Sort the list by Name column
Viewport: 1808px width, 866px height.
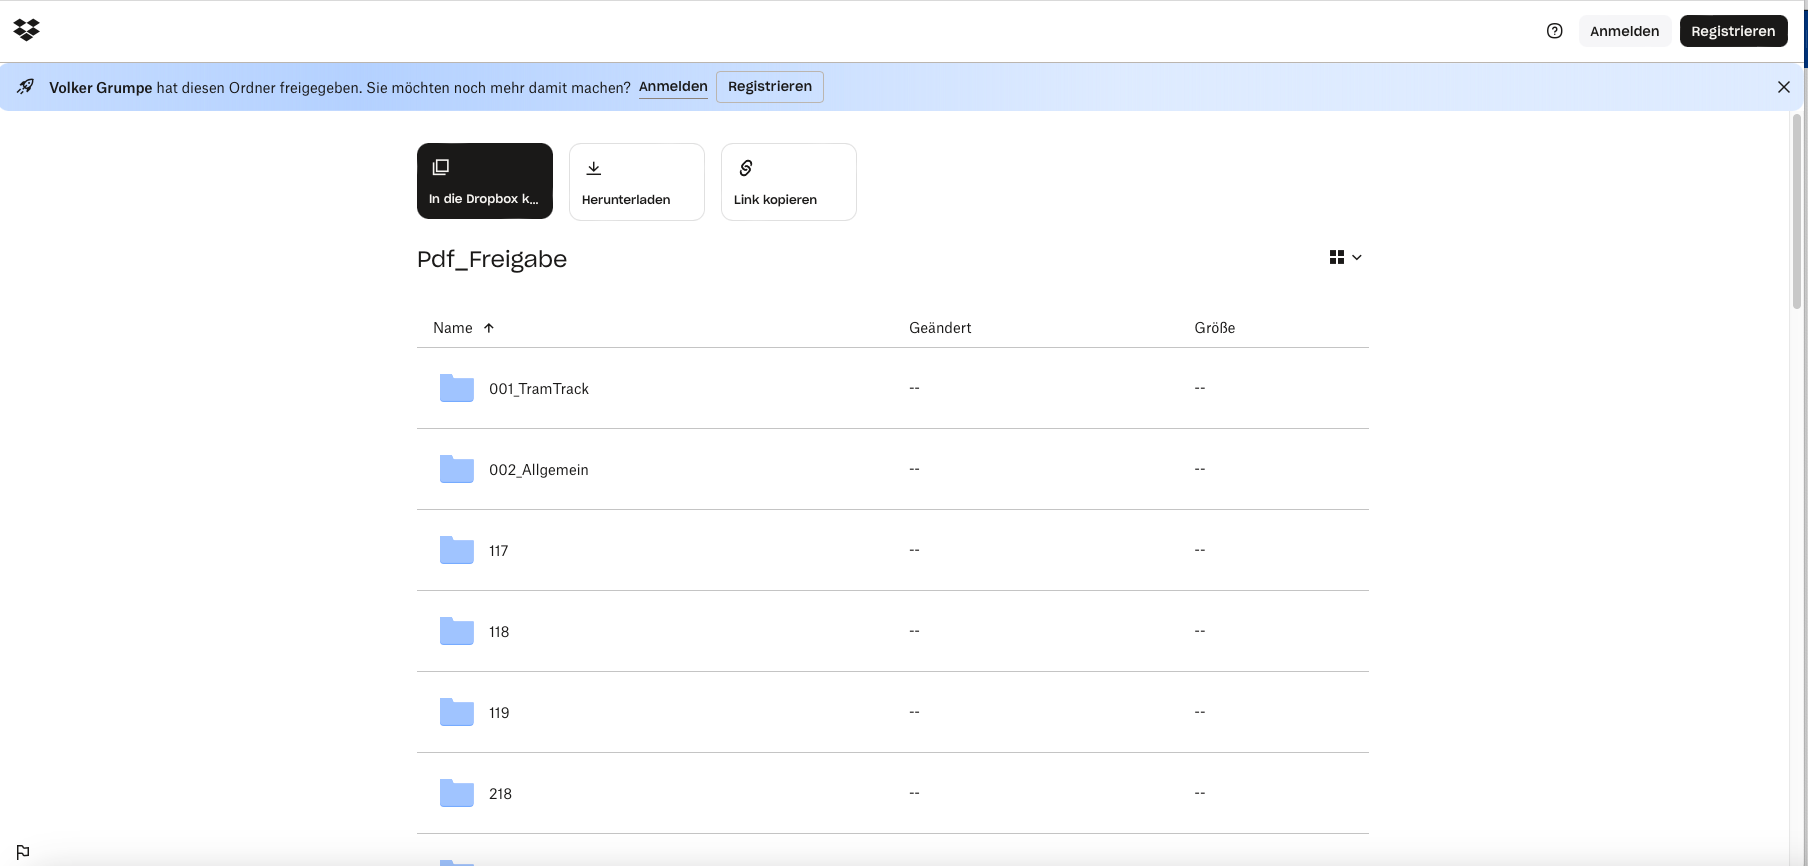point(463,328)
